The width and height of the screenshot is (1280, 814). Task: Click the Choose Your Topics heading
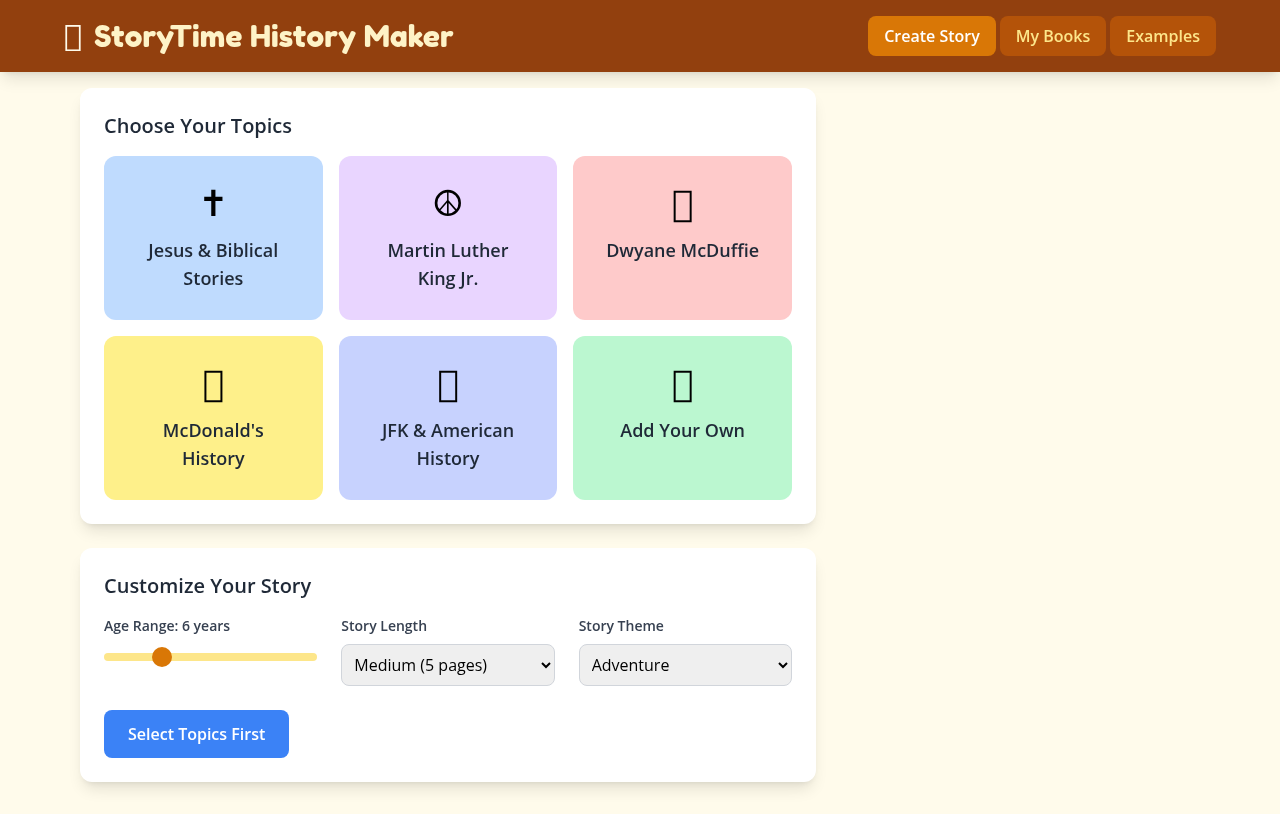198,126
